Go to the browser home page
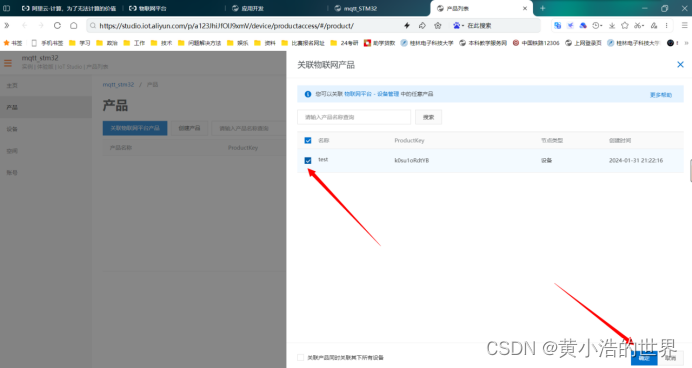The height and width of the screenshot is (368, 692). click(74, 26)
